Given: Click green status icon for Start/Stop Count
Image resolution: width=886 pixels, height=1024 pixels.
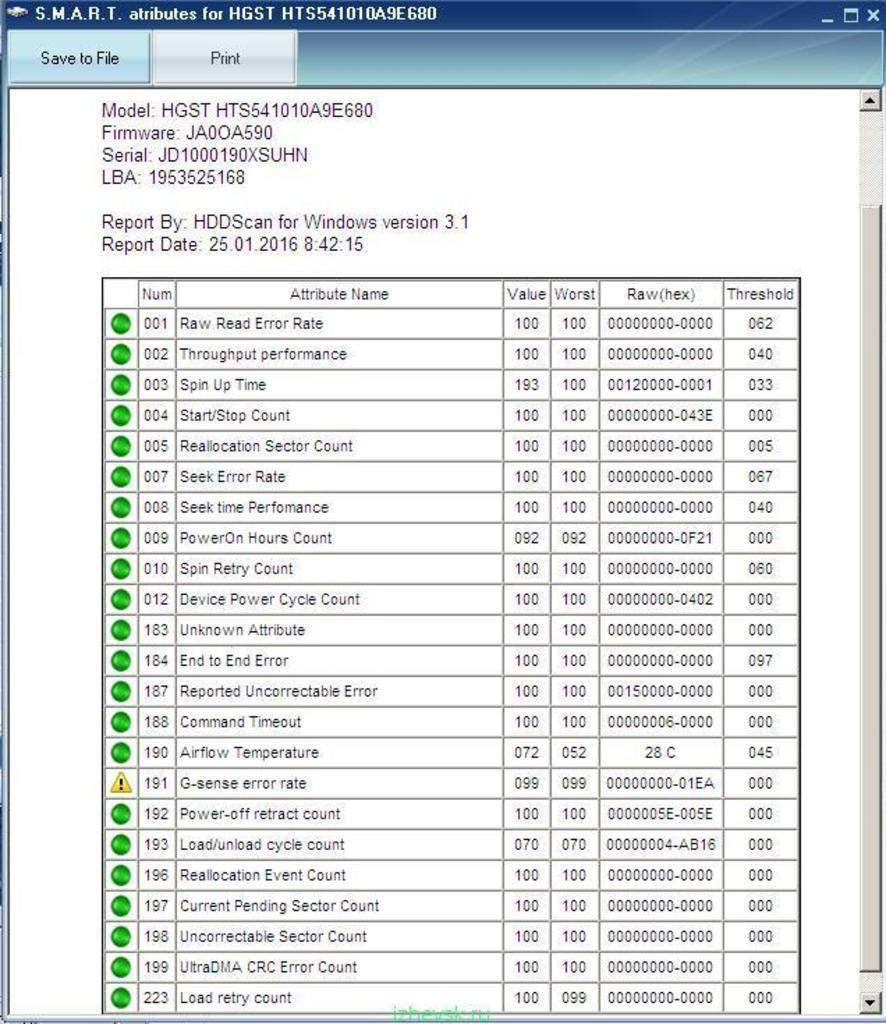Looking at the screenshot, I should pyautogui.click(x=121, y=416).
